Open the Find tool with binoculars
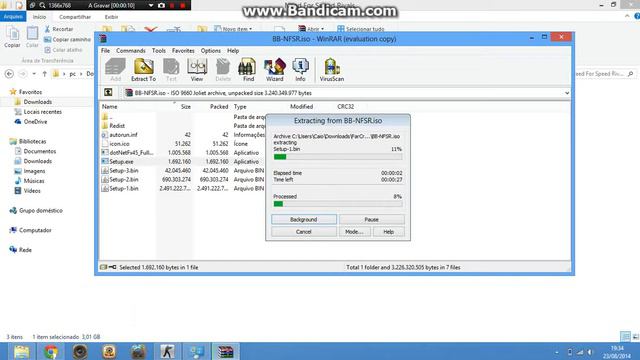This screenshot has height=360, width=640. point(248,70)
